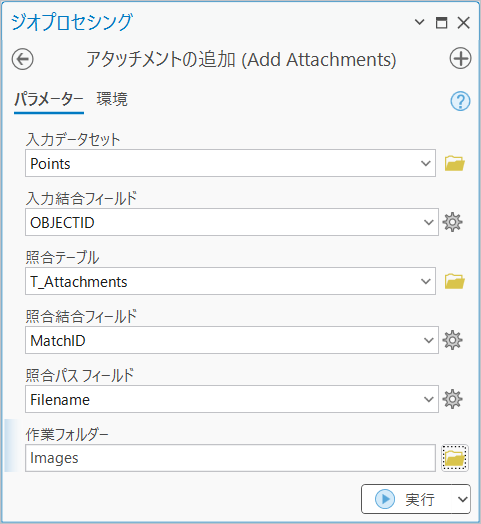Screen dimensions: 481x524
Task: Browse for working folder with the folder icon
Action: [455, 458]
